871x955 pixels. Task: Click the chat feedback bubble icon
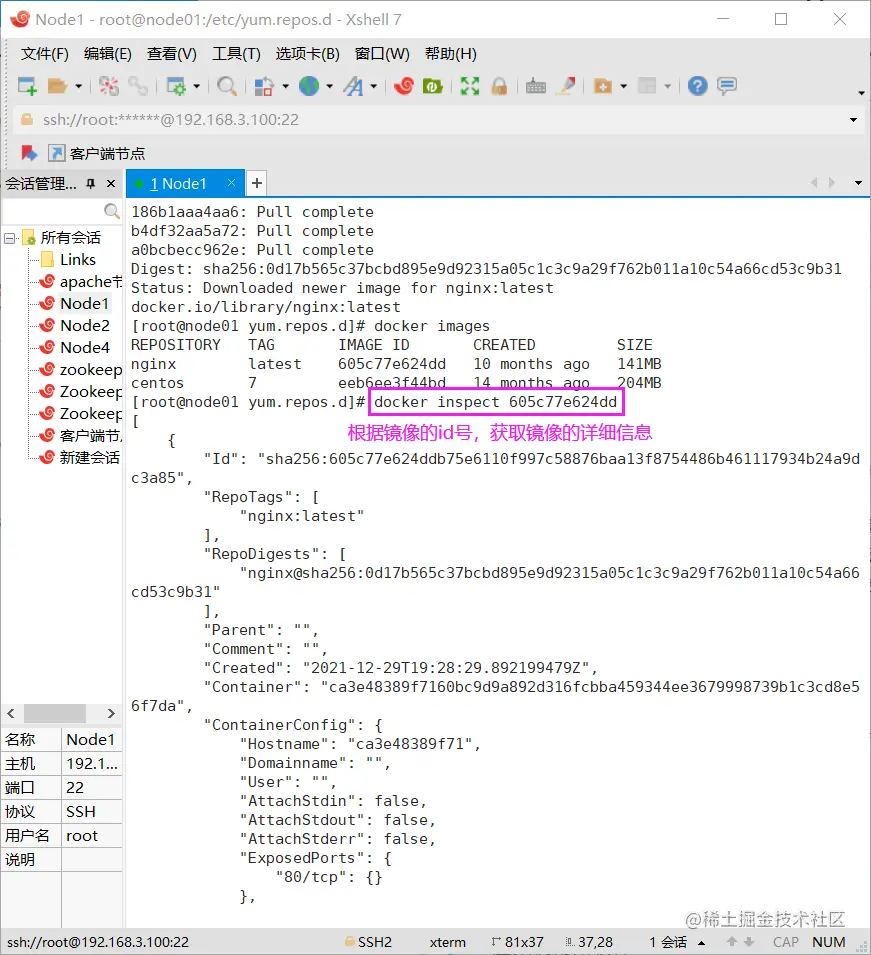coord(727,86)
